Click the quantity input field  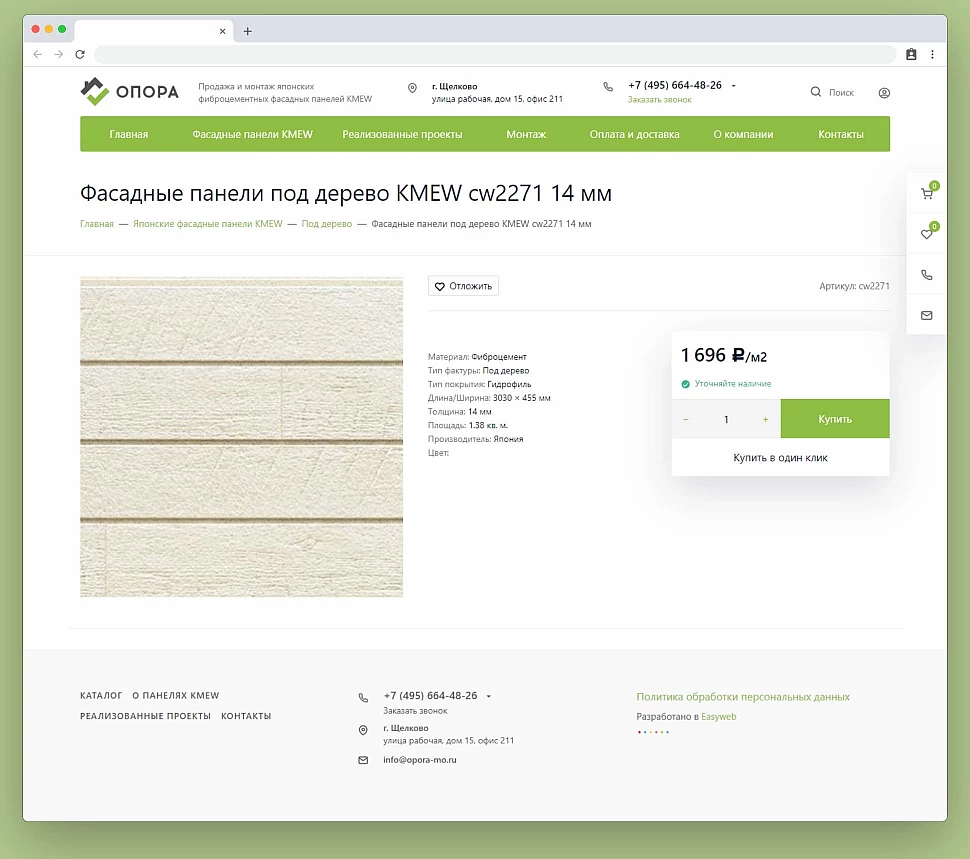(x=726, y=419)
